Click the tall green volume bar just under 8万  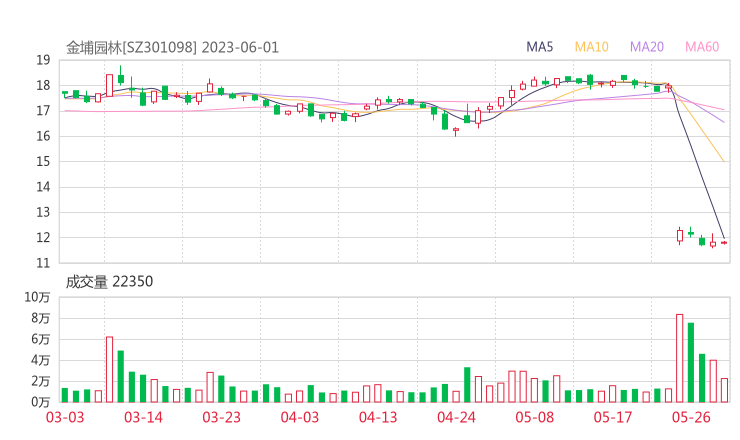click(x=691, y=363)
